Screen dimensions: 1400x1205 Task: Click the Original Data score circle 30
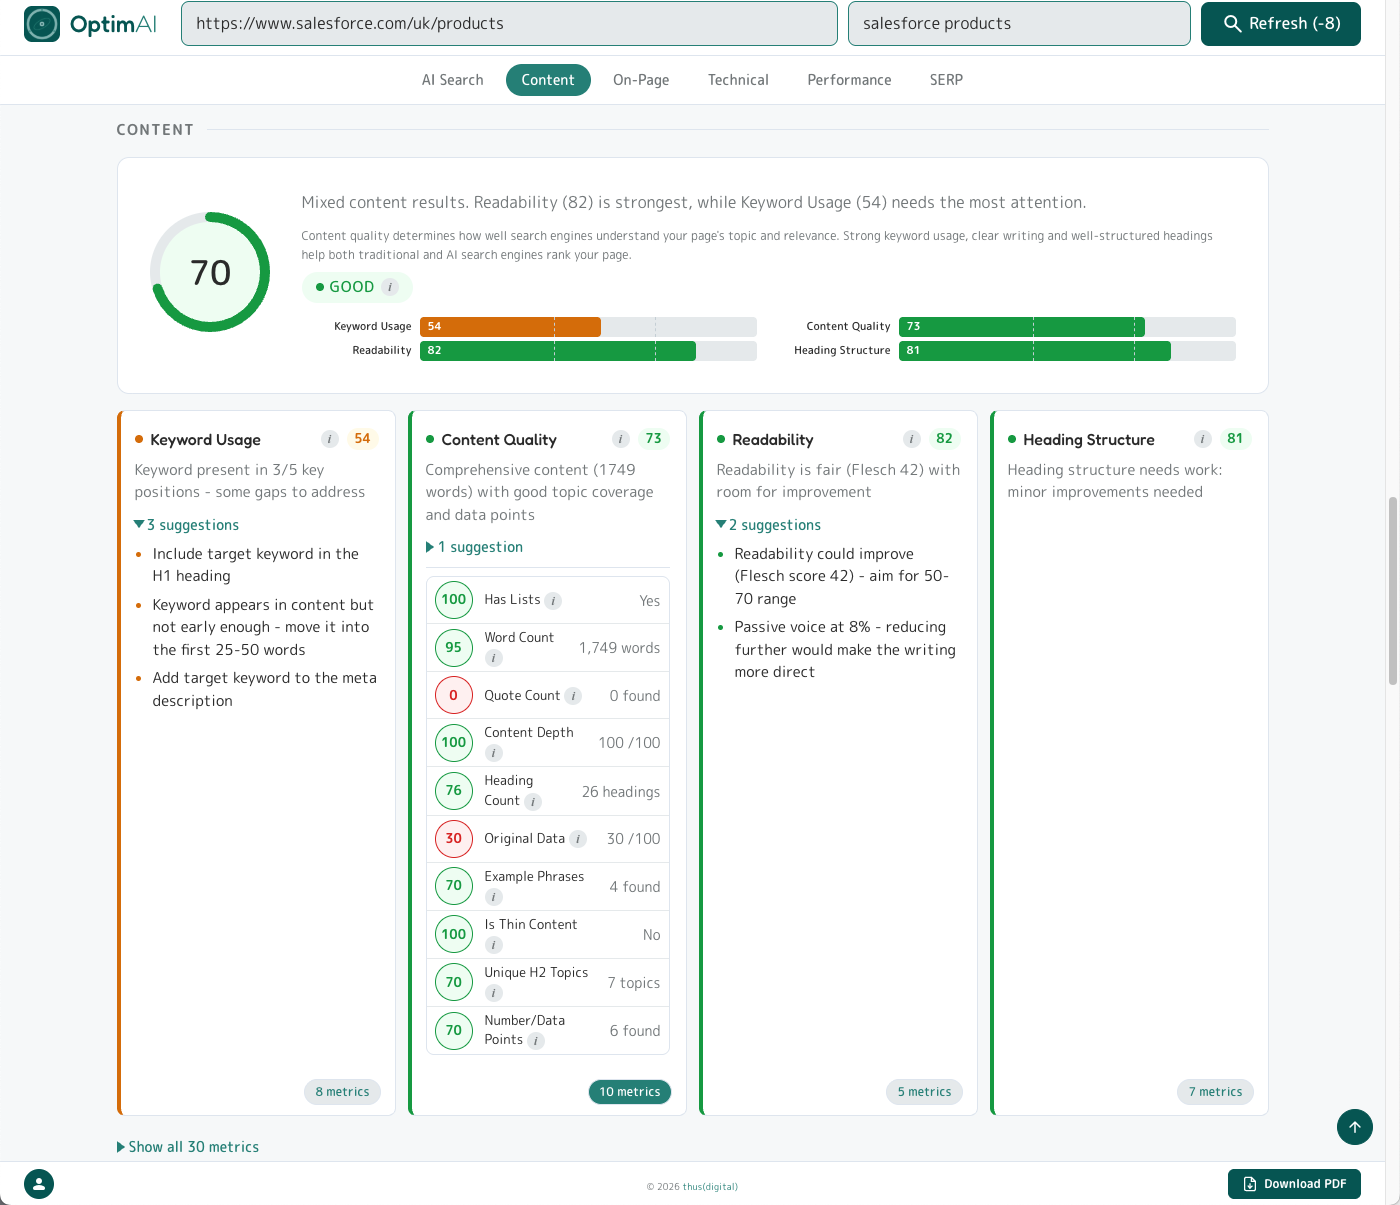click(x=454, y=838)
